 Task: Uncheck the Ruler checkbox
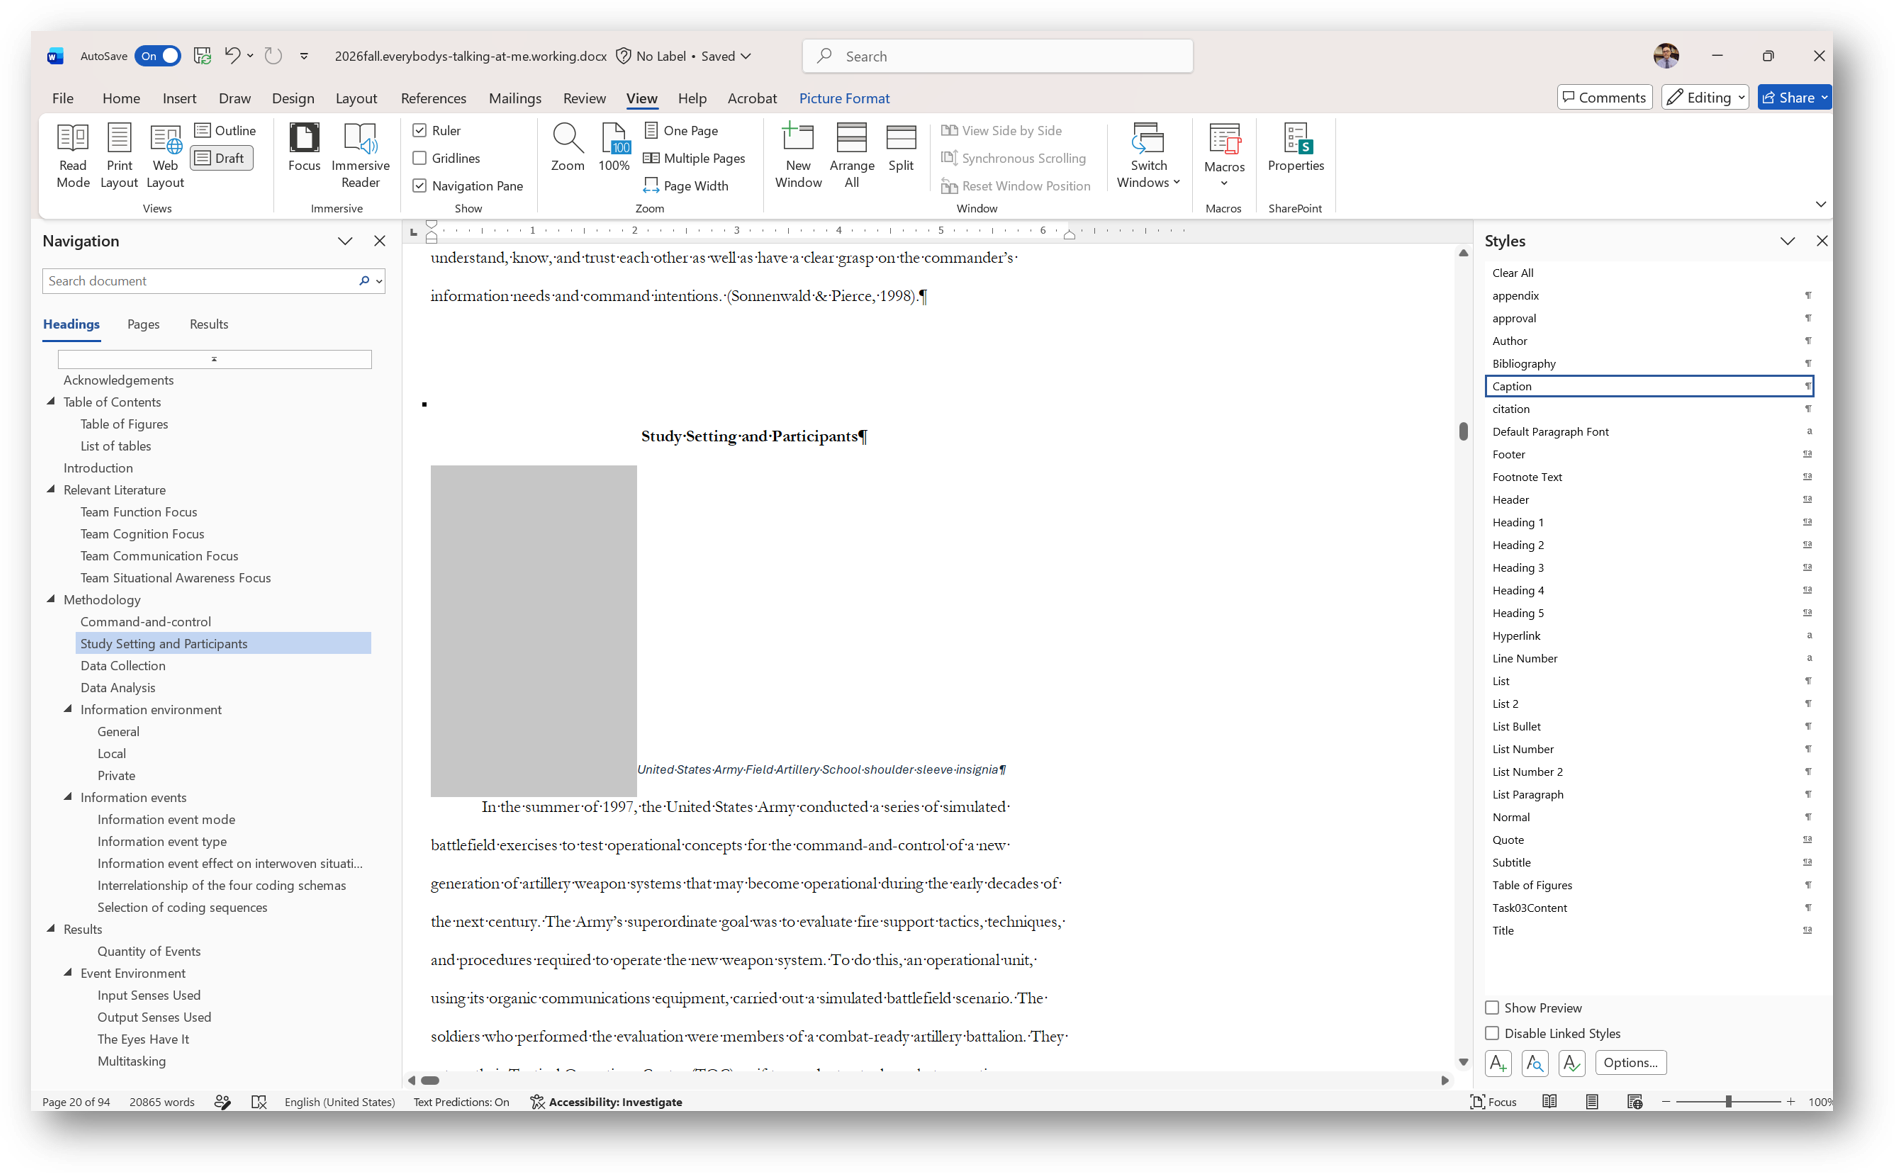pos(420,130)
